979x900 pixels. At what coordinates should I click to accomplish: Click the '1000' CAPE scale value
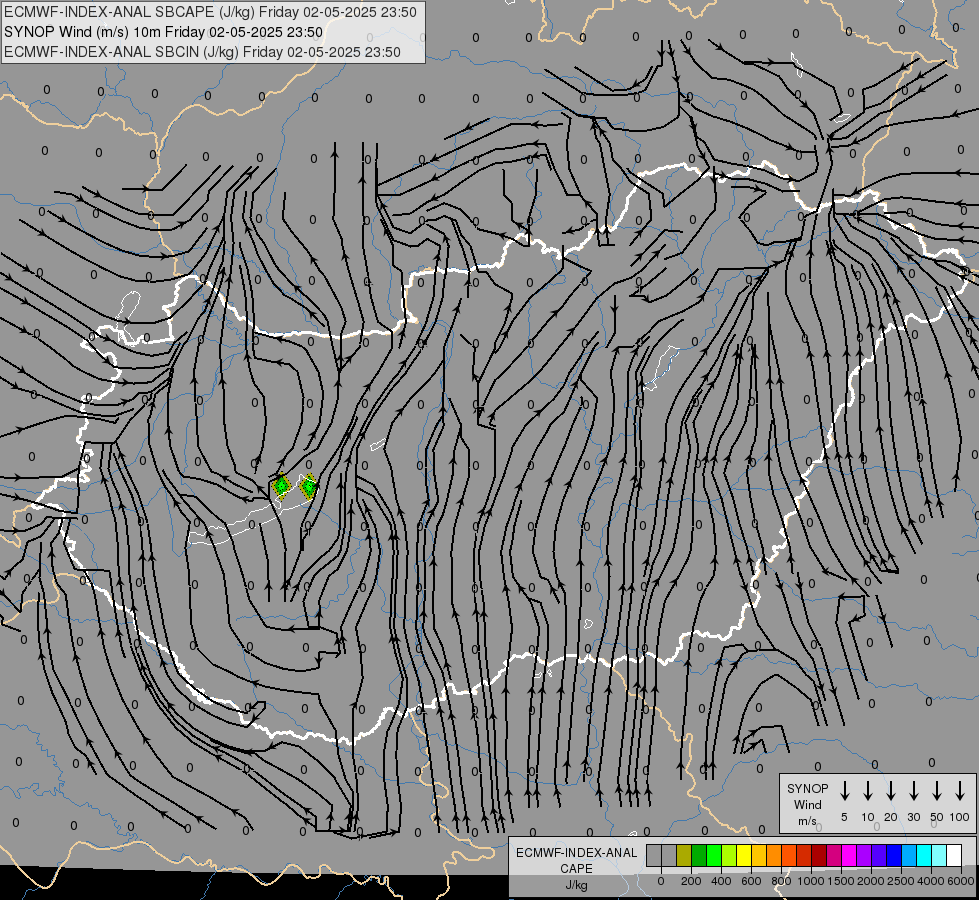click(811, 881)
